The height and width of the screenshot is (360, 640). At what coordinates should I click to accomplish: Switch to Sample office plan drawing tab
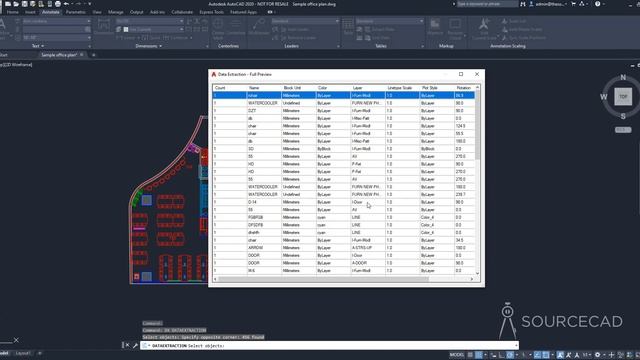pyautogui.click(x=59, y=55)
